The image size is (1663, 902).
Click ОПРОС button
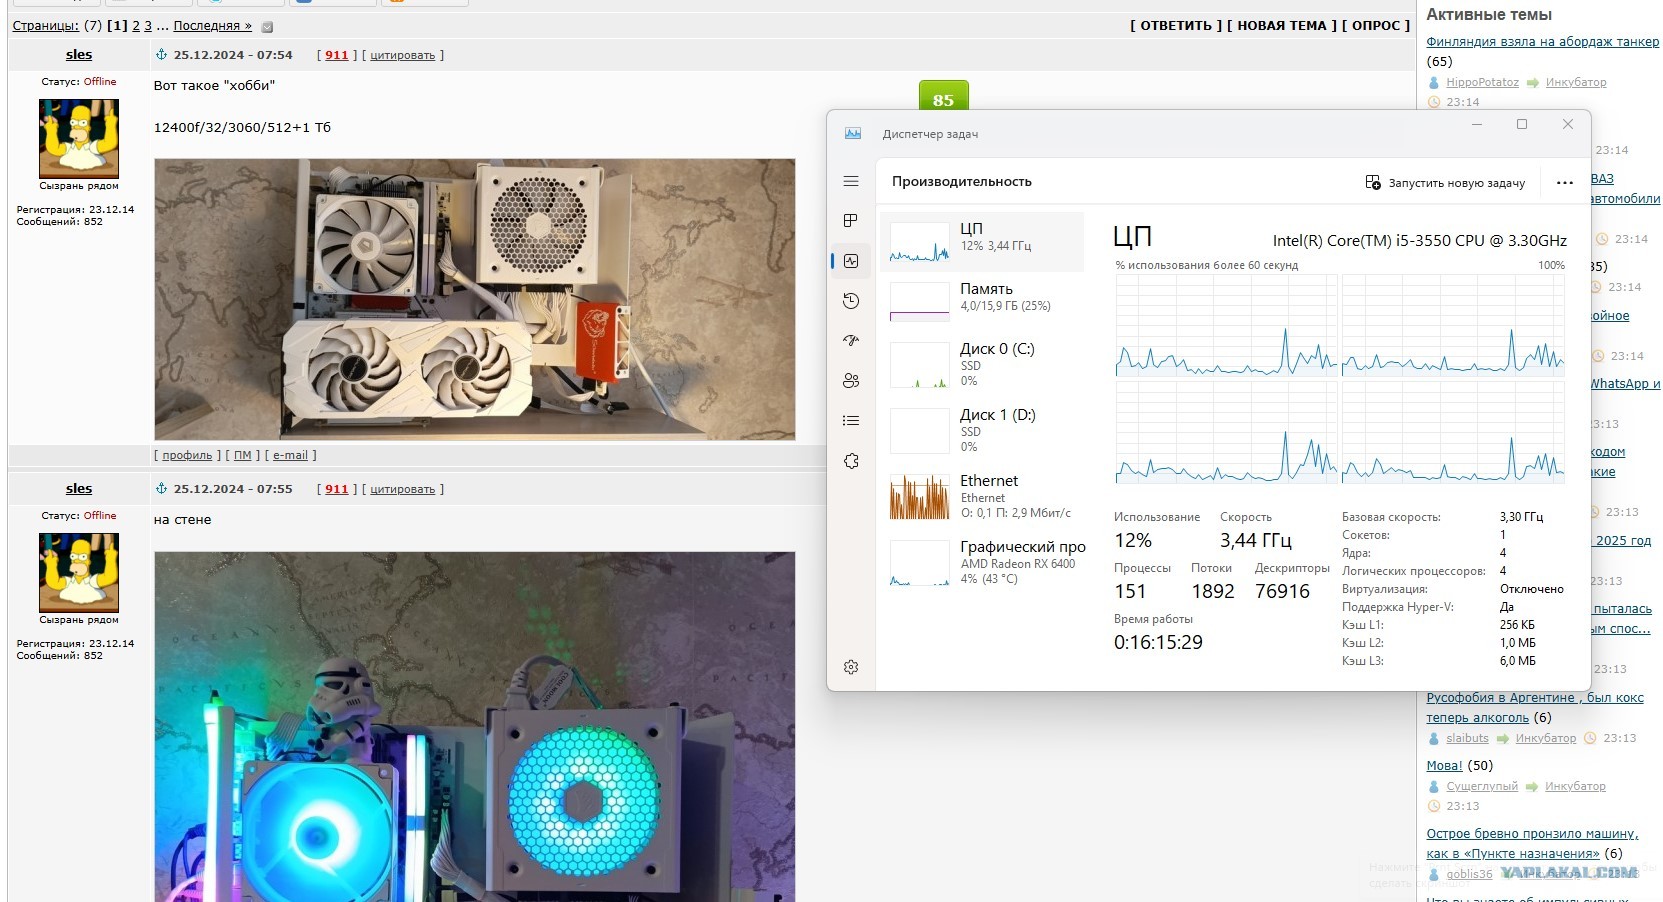[1376, 26]
